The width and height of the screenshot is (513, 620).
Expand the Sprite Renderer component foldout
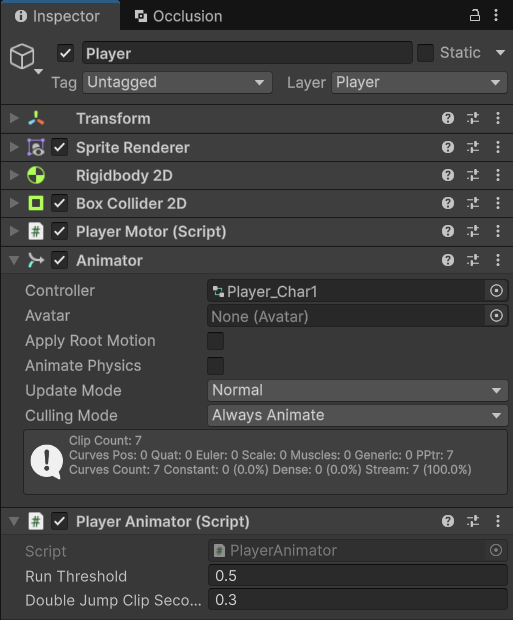tap(14, 147)
